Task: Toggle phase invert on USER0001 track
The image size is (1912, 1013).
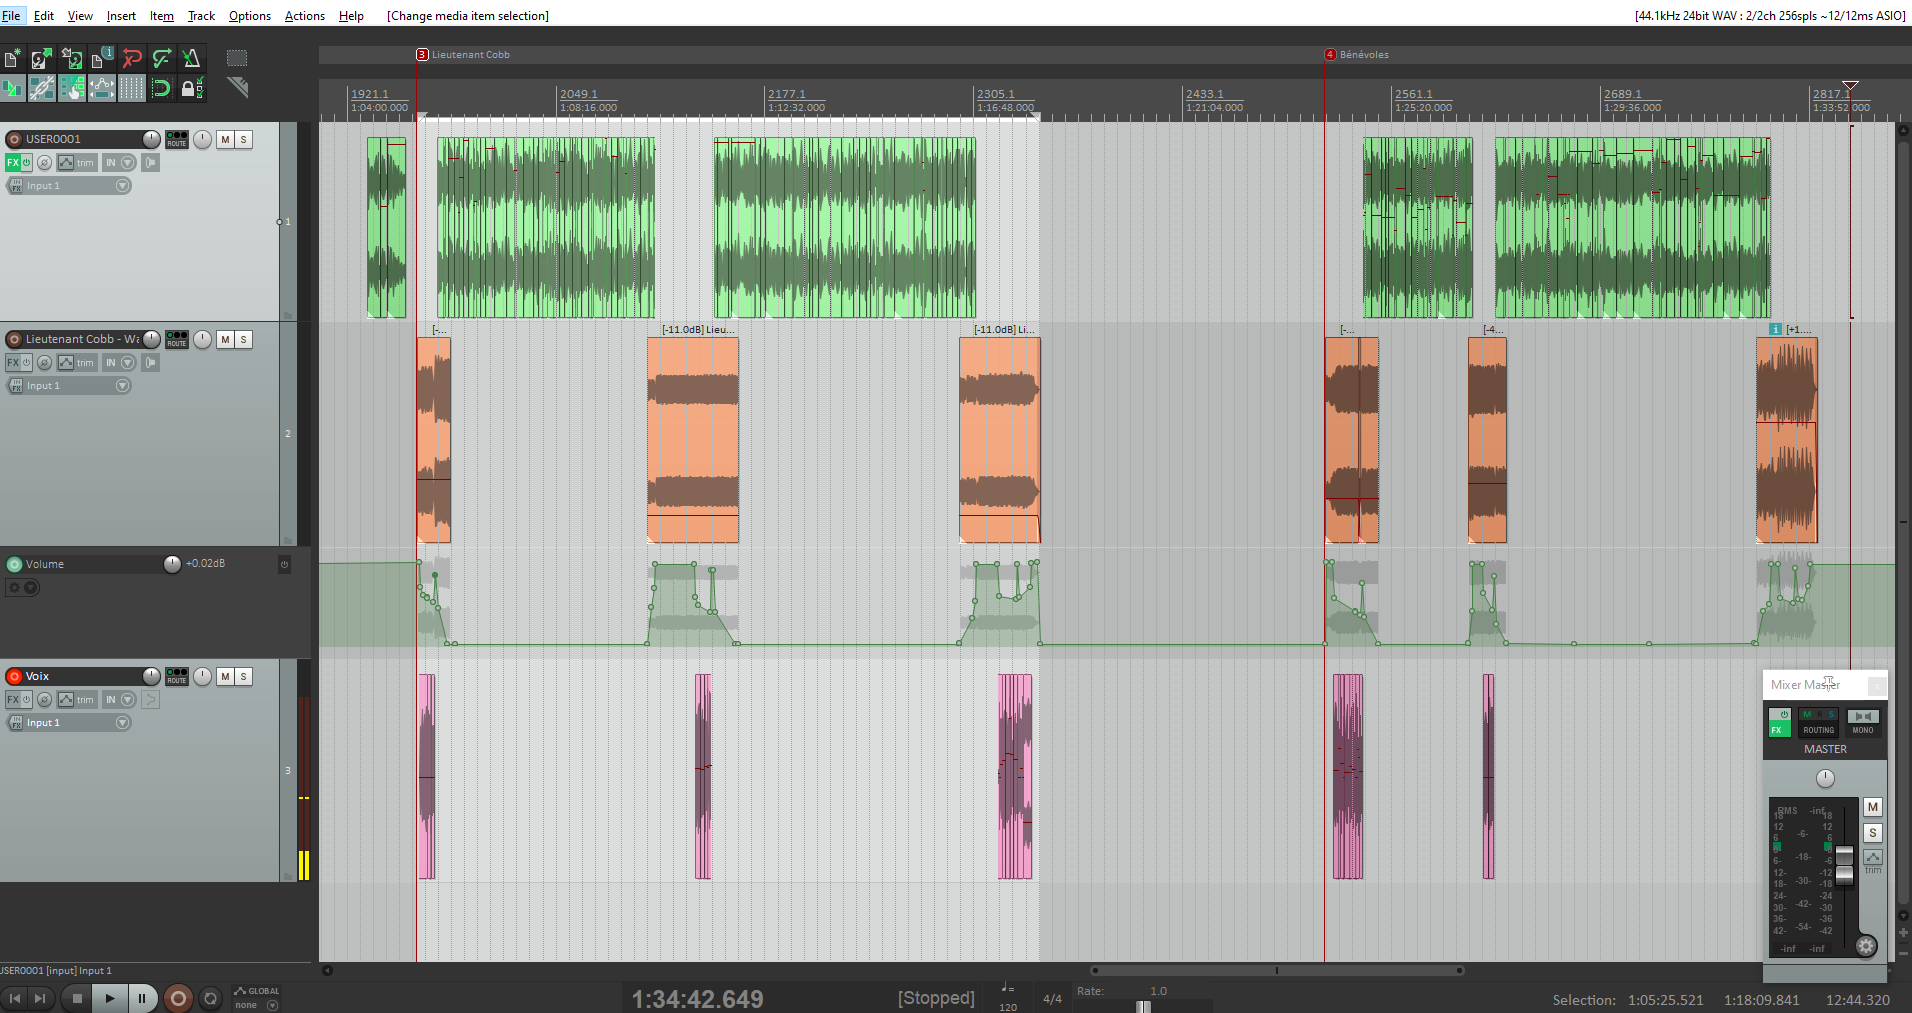Action: tap(45, 162)
